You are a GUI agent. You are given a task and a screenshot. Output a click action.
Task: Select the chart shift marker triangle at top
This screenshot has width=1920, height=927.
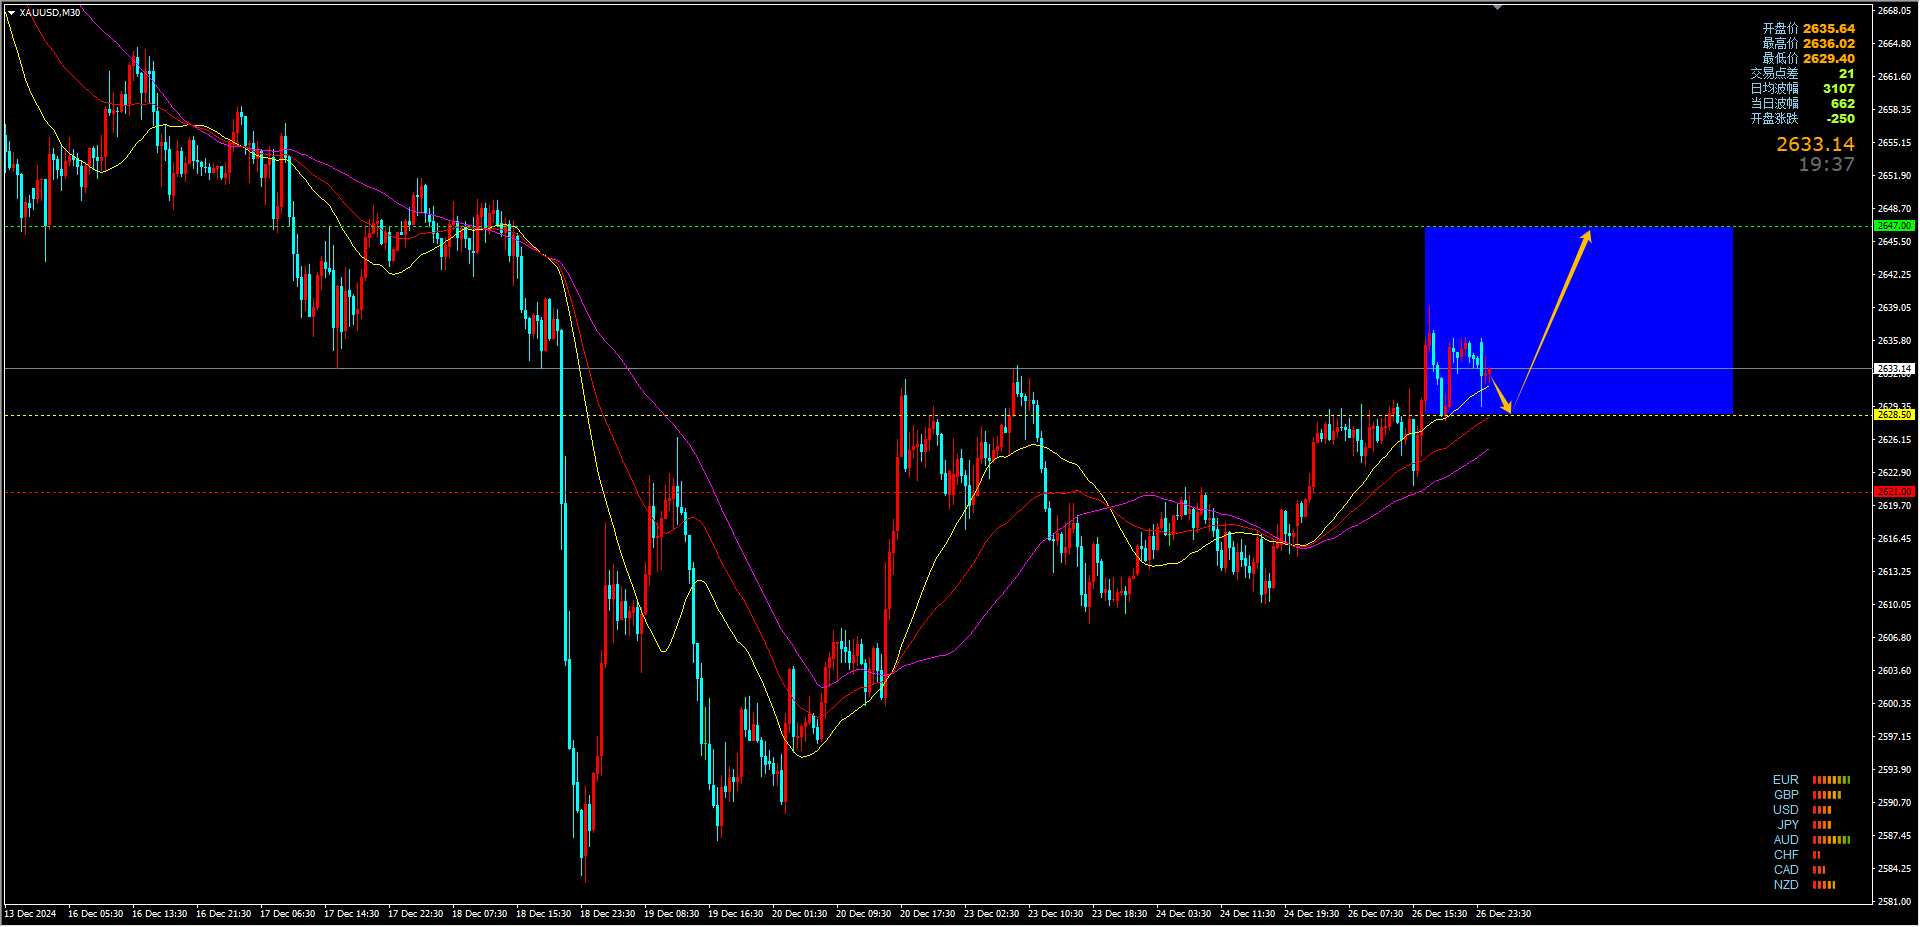pos(1497,7)
